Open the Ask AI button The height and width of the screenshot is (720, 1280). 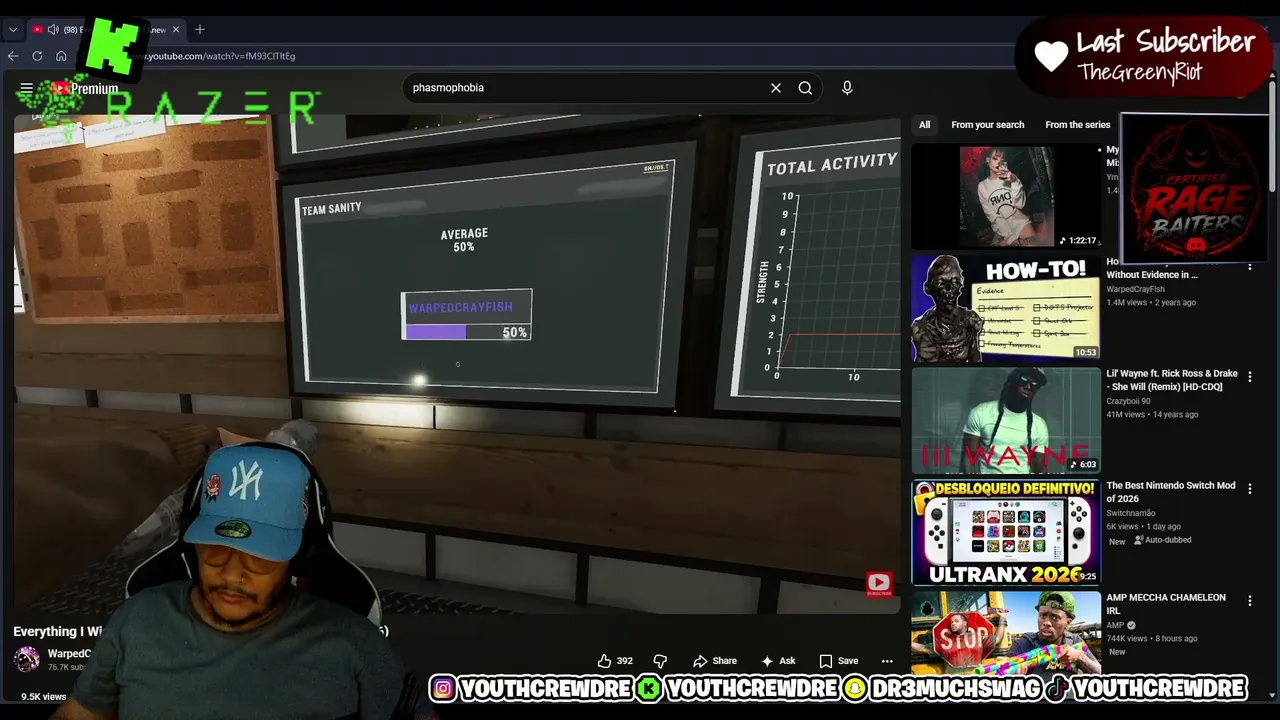tap(778, 661)
